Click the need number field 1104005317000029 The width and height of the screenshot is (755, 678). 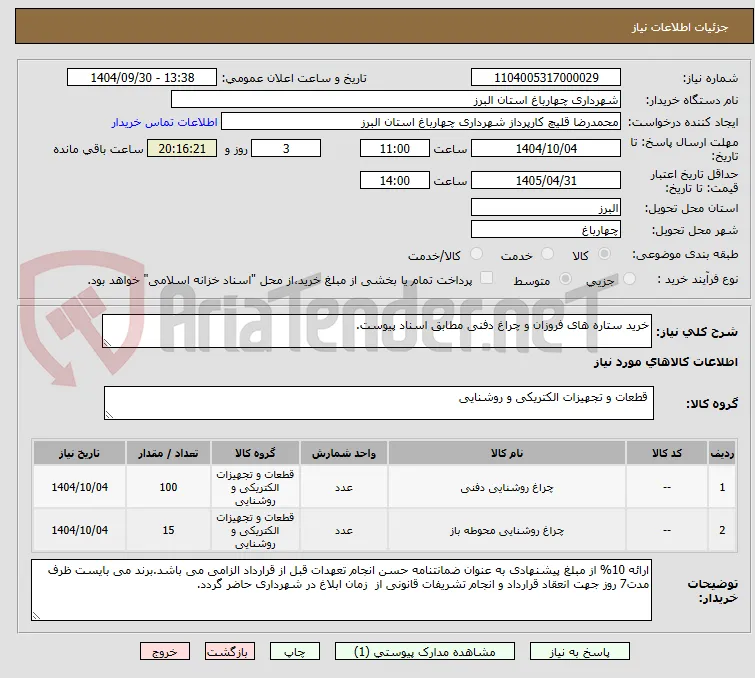[x=546, y=78]
